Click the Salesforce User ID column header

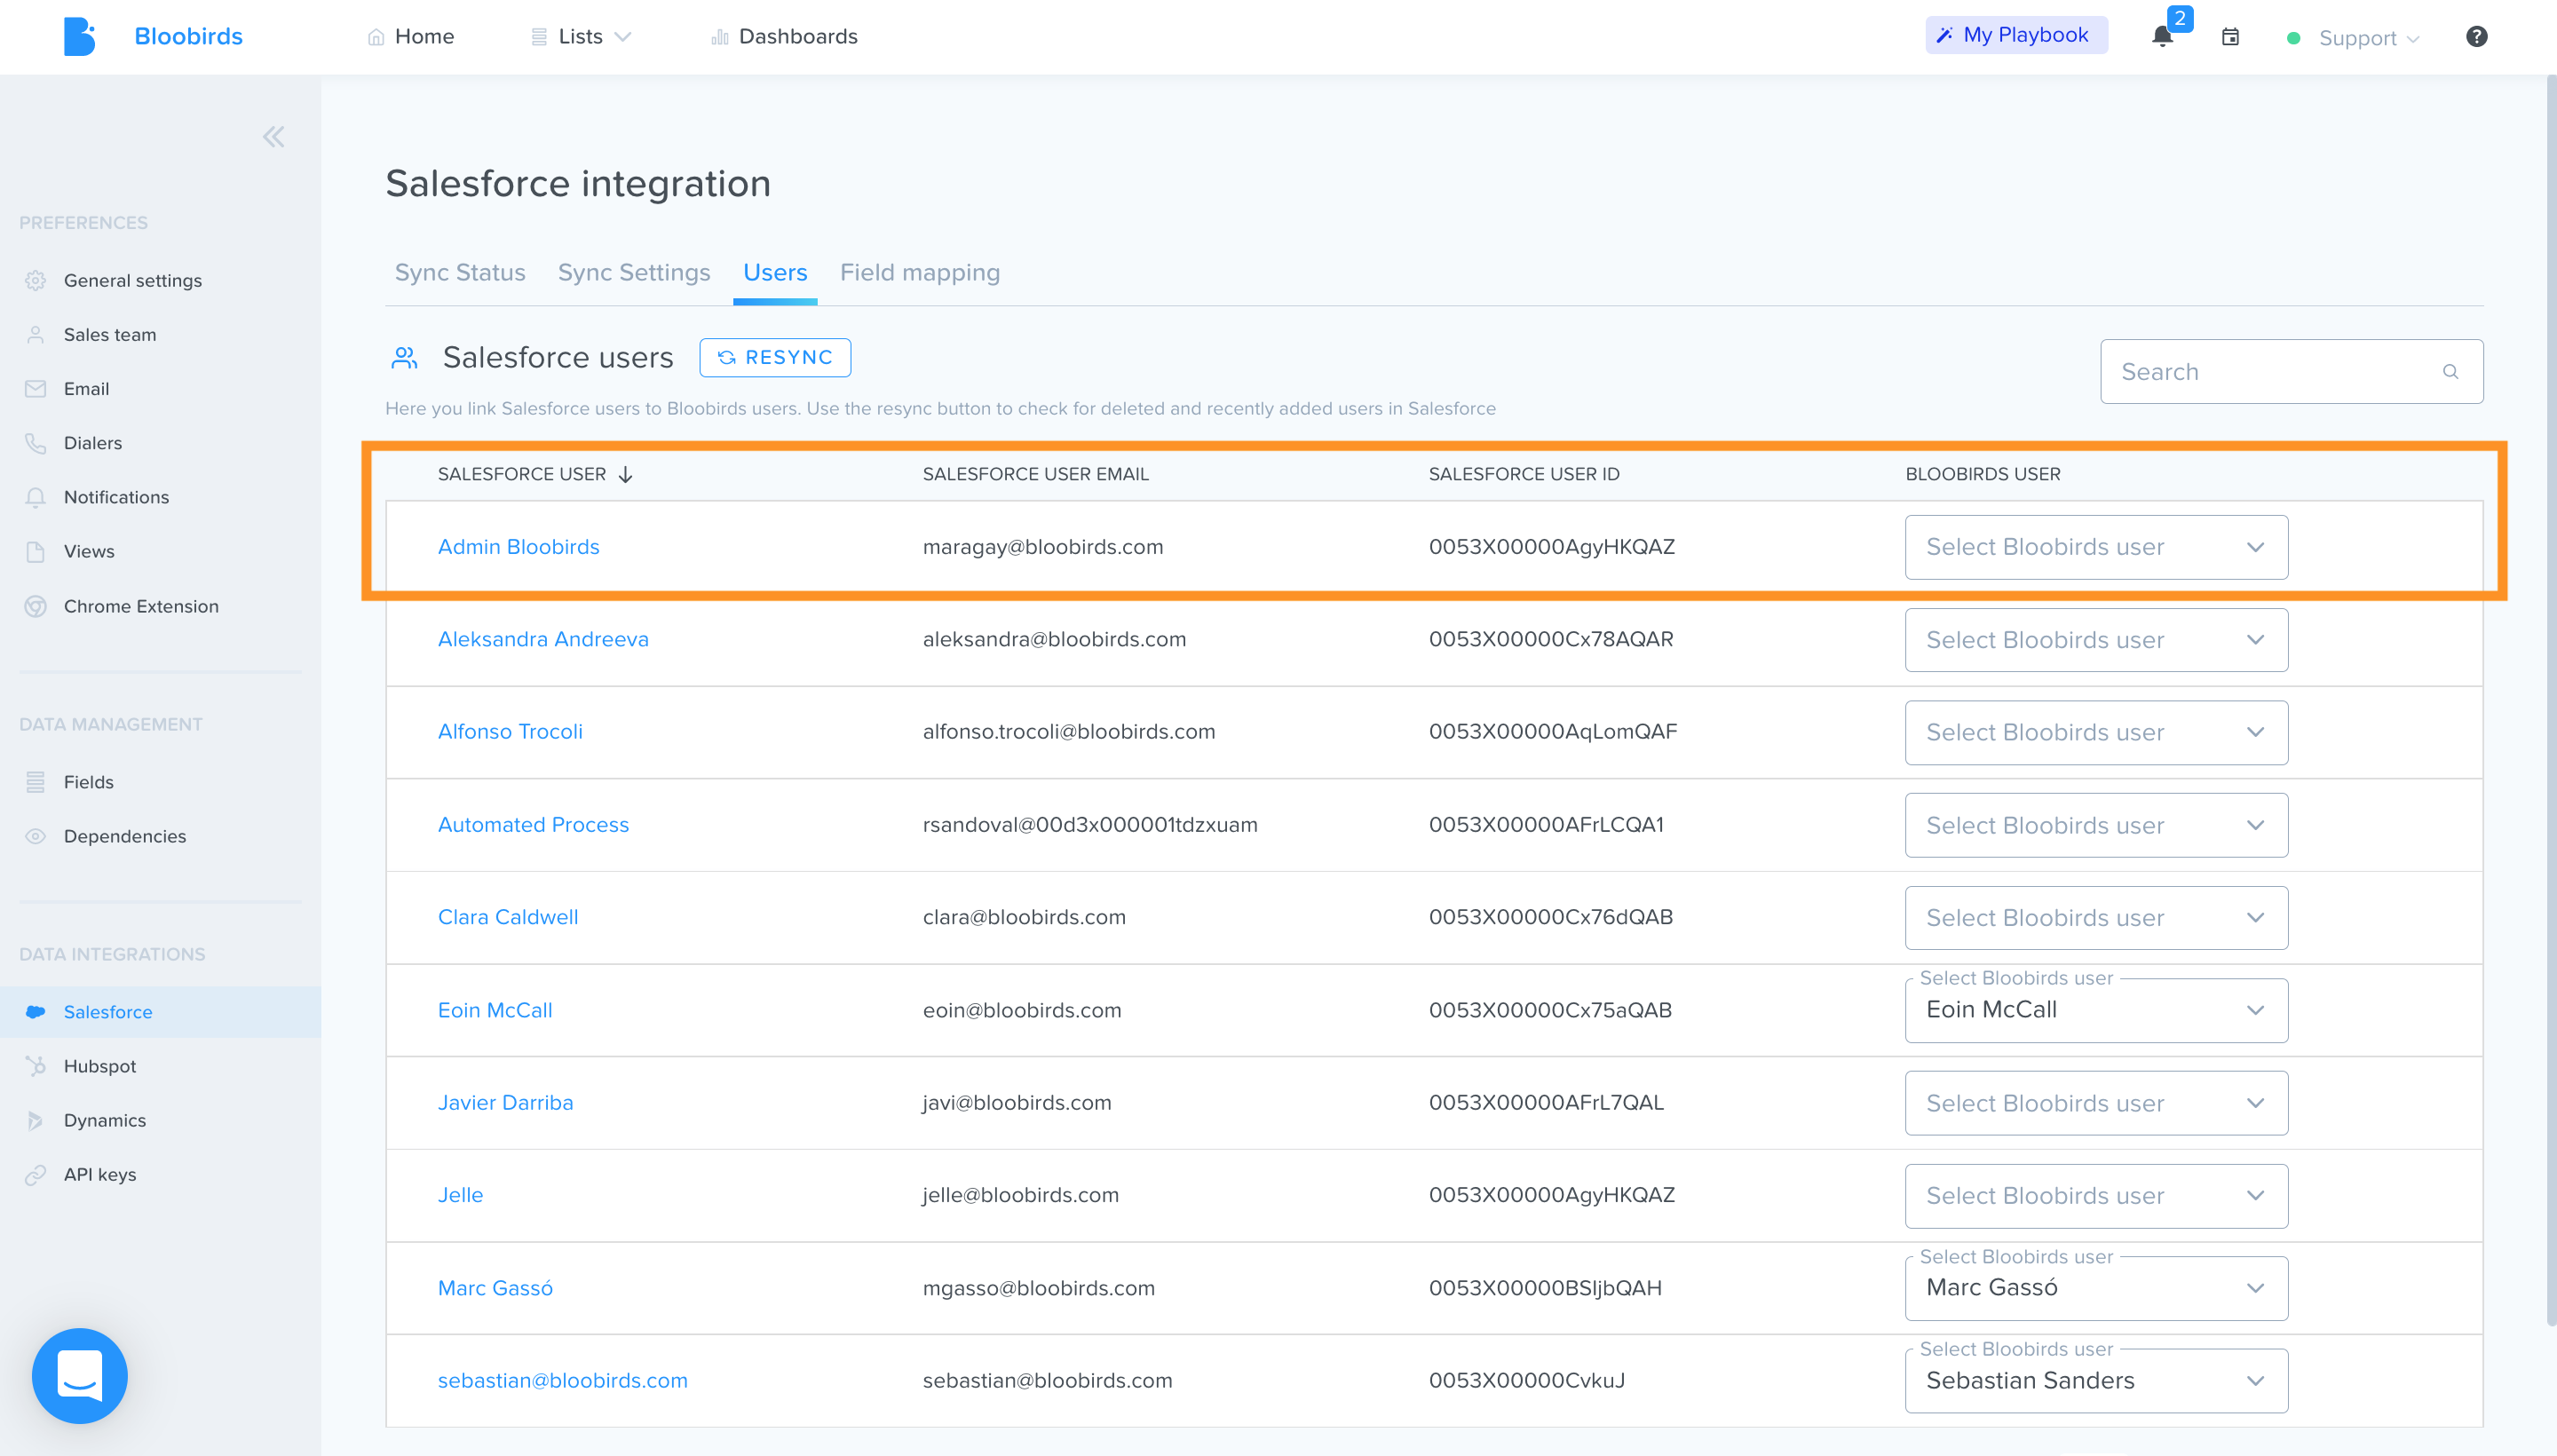(1523, 474)
